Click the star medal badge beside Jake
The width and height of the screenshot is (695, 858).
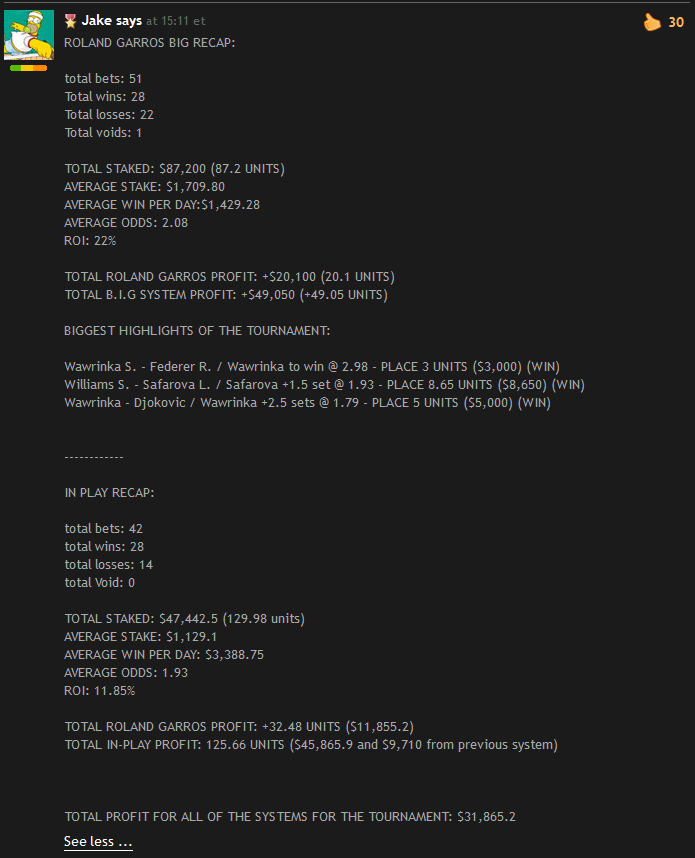(x=70, y=21)
